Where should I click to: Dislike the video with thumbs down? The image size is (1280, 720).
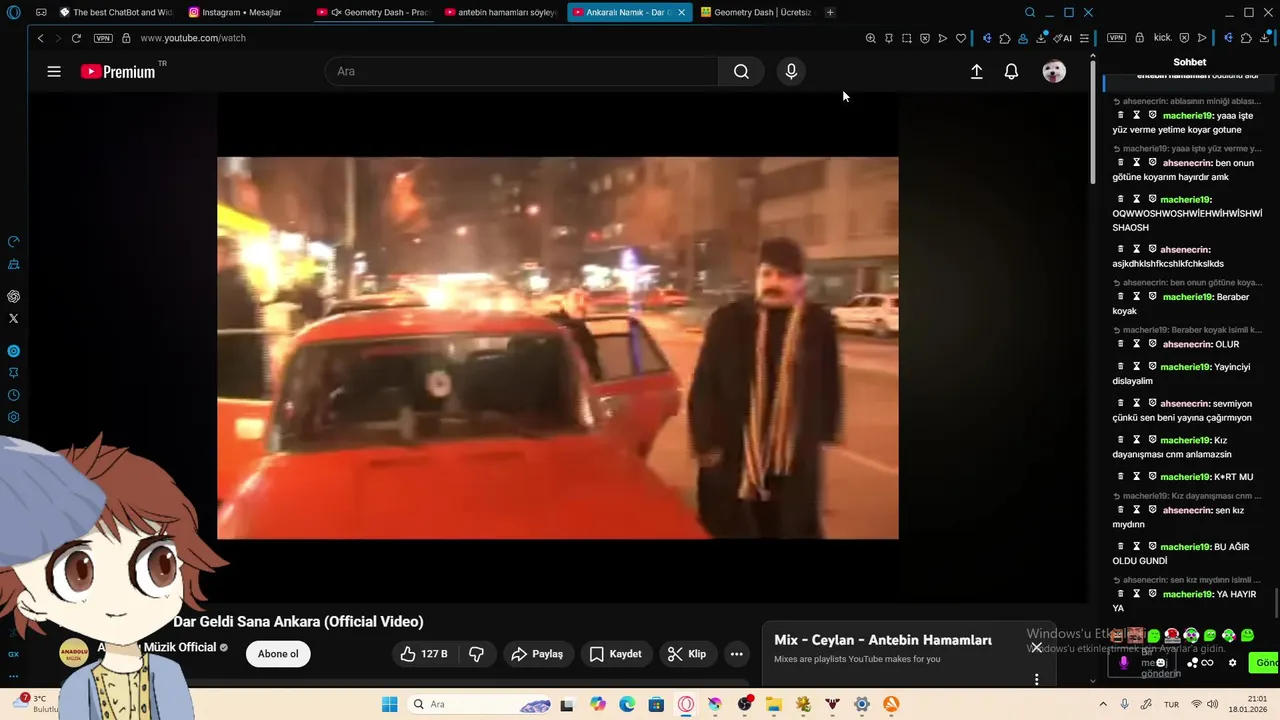click(477, 654)
